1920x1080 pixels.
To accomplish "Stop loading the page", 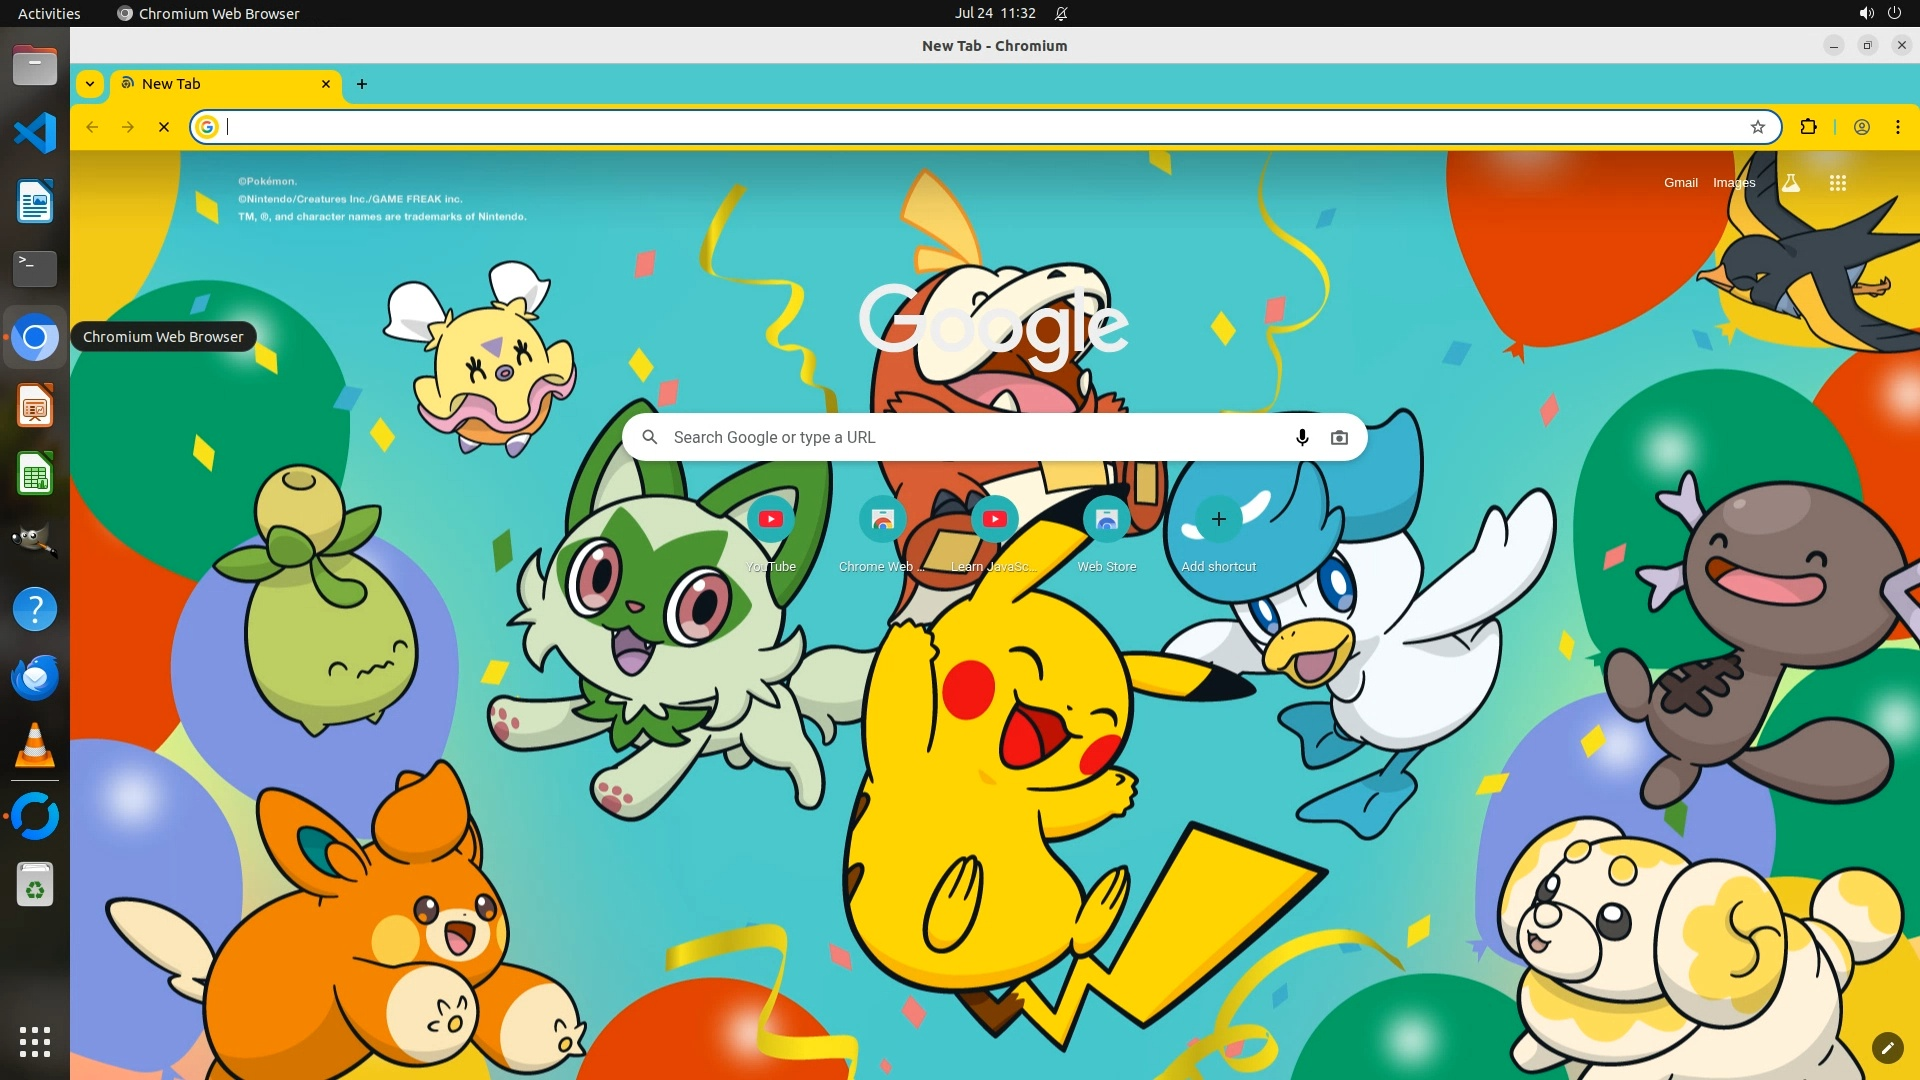I will point(164,127).
